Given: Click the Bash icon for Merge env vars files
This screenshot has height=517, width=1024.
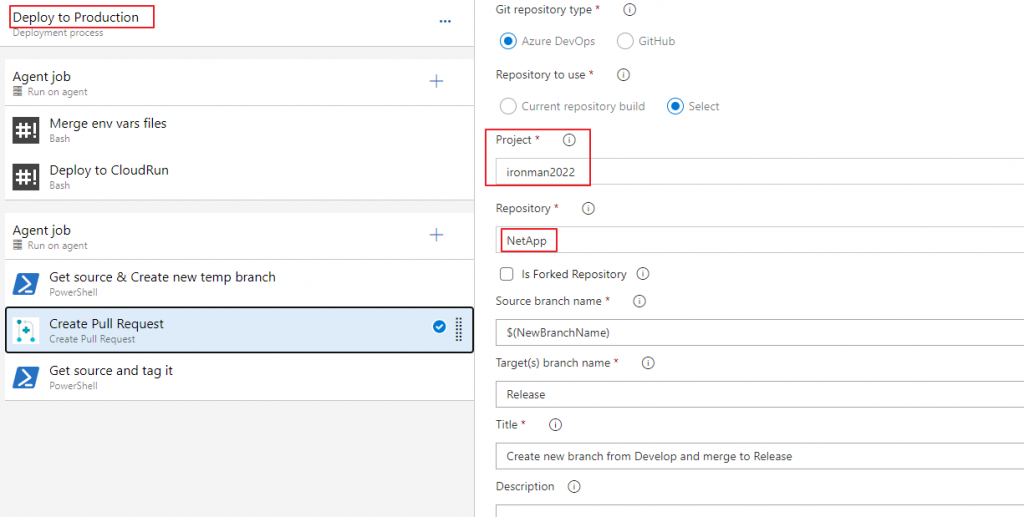Looking at the screenshot, I should coord(26,130).
